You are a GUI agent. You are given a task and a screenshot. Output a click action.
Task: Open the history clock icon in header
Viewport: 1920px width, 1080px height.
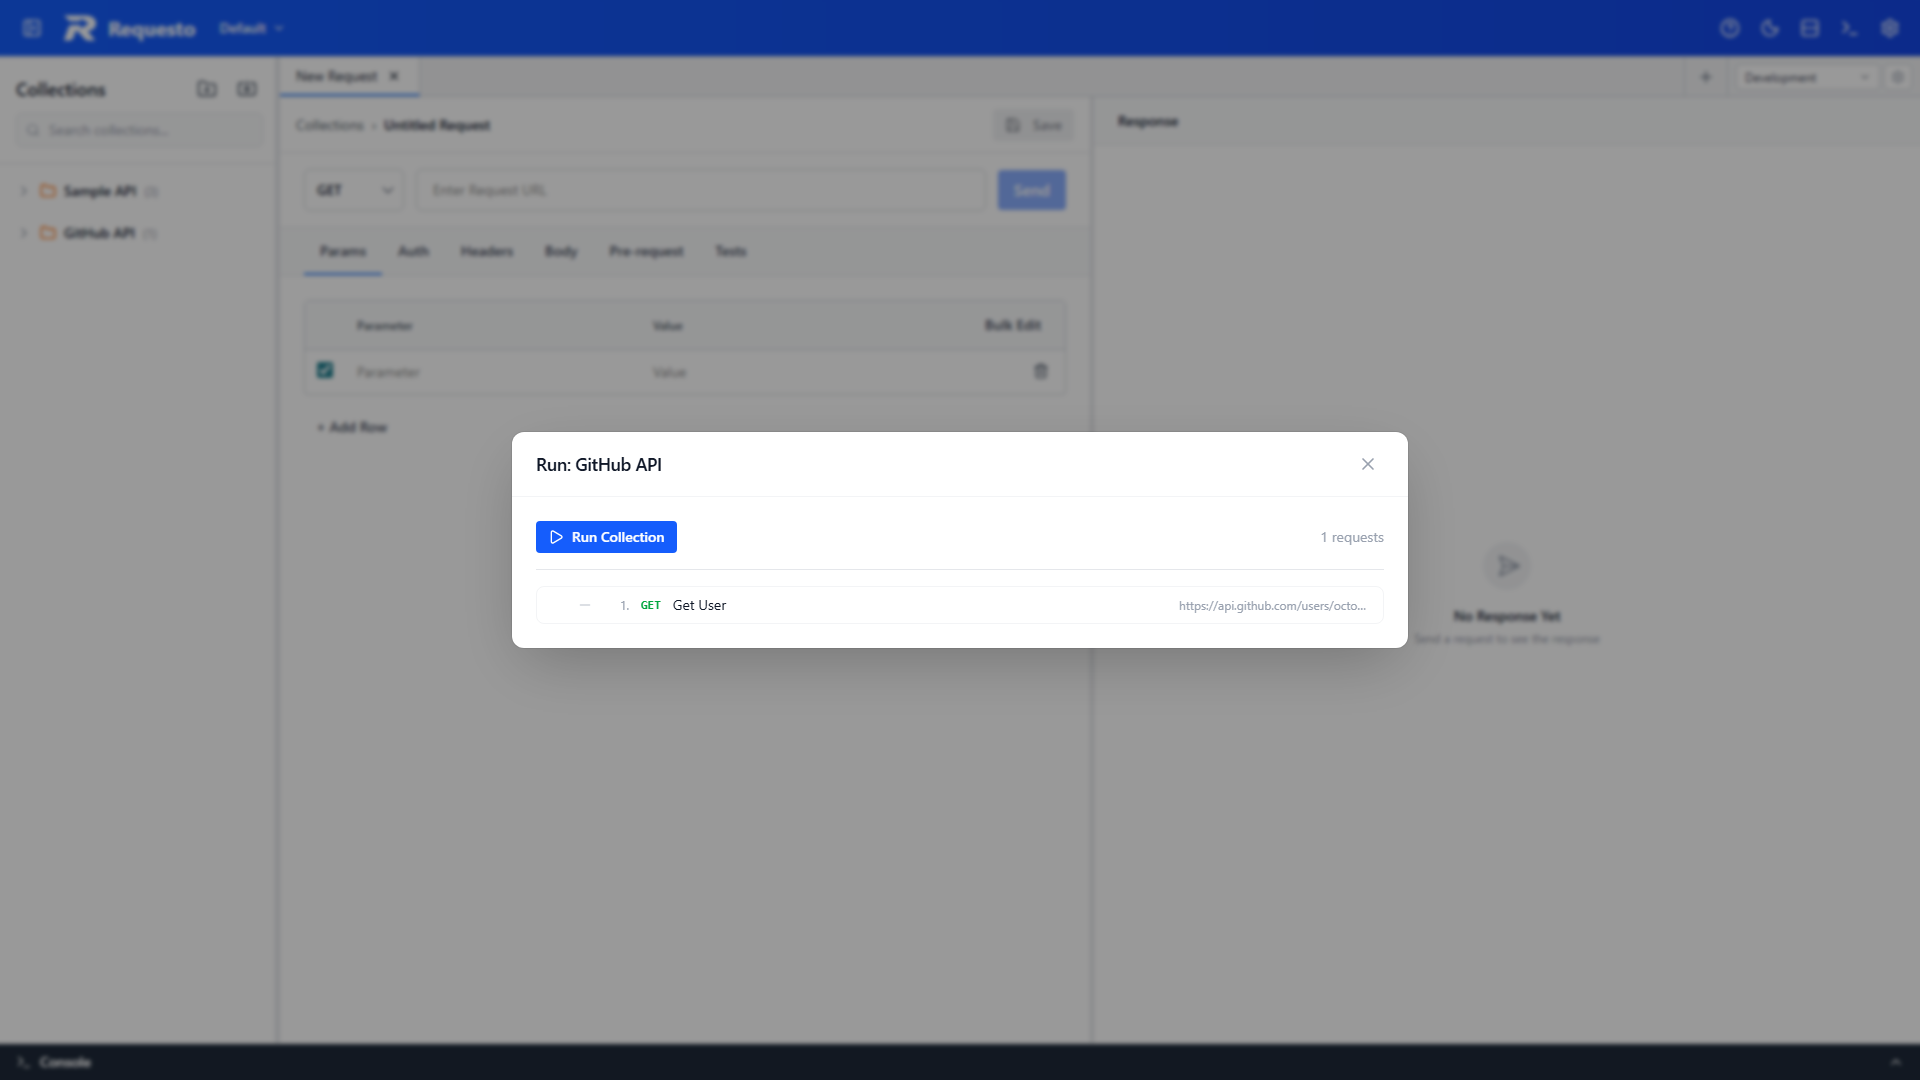coord(1730,28)
